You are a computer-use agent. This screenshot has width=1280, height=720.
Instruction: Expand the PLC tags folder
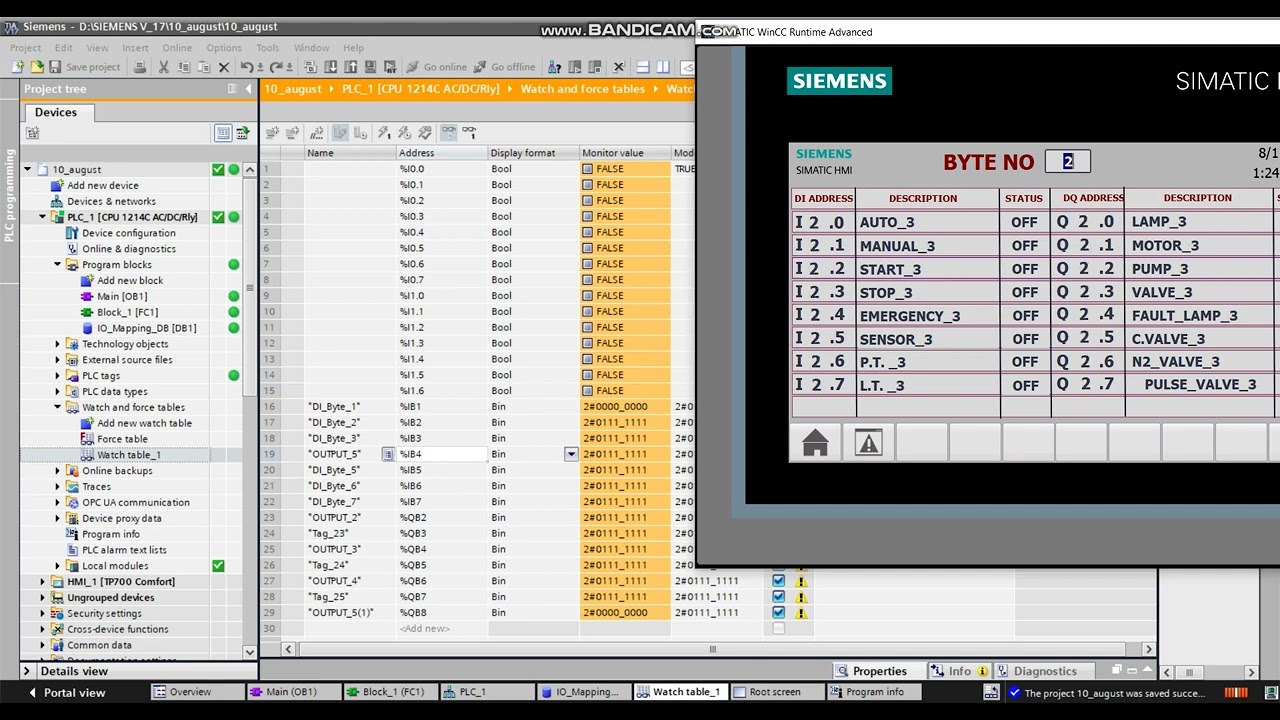58,376
